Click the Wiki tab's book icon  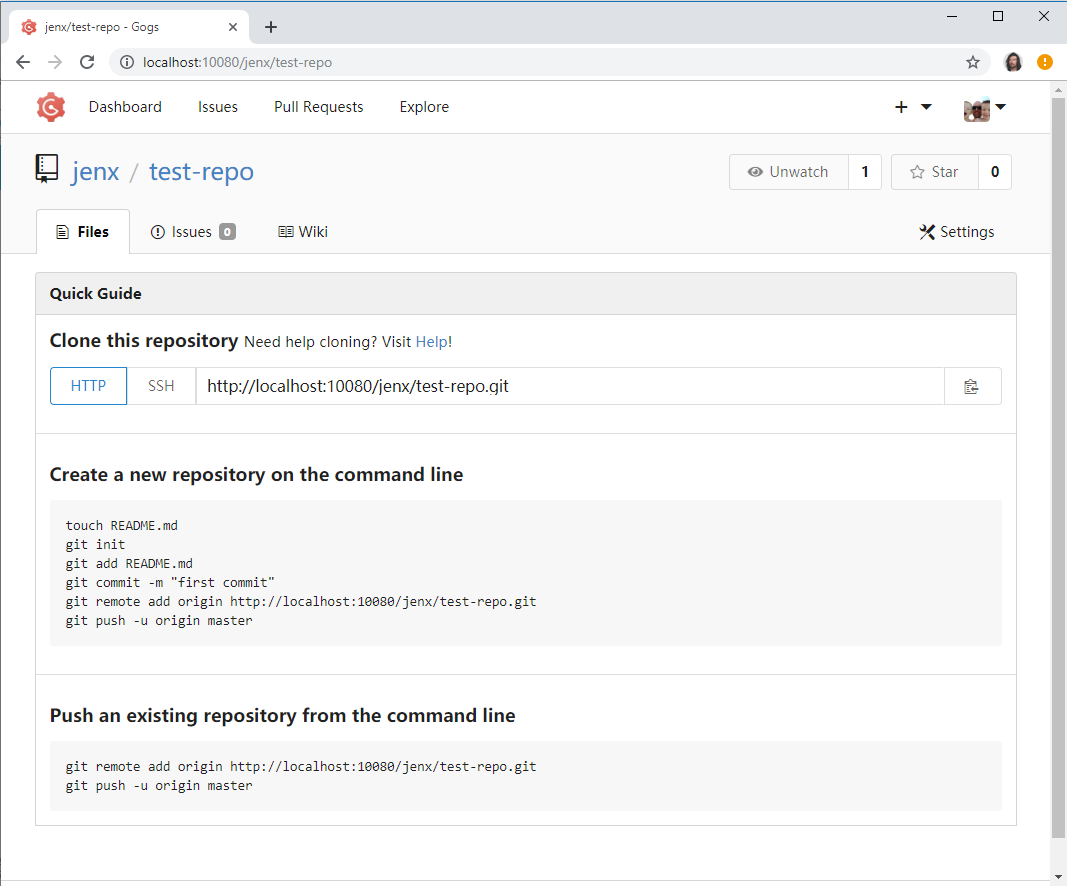[x=285, y=231]
